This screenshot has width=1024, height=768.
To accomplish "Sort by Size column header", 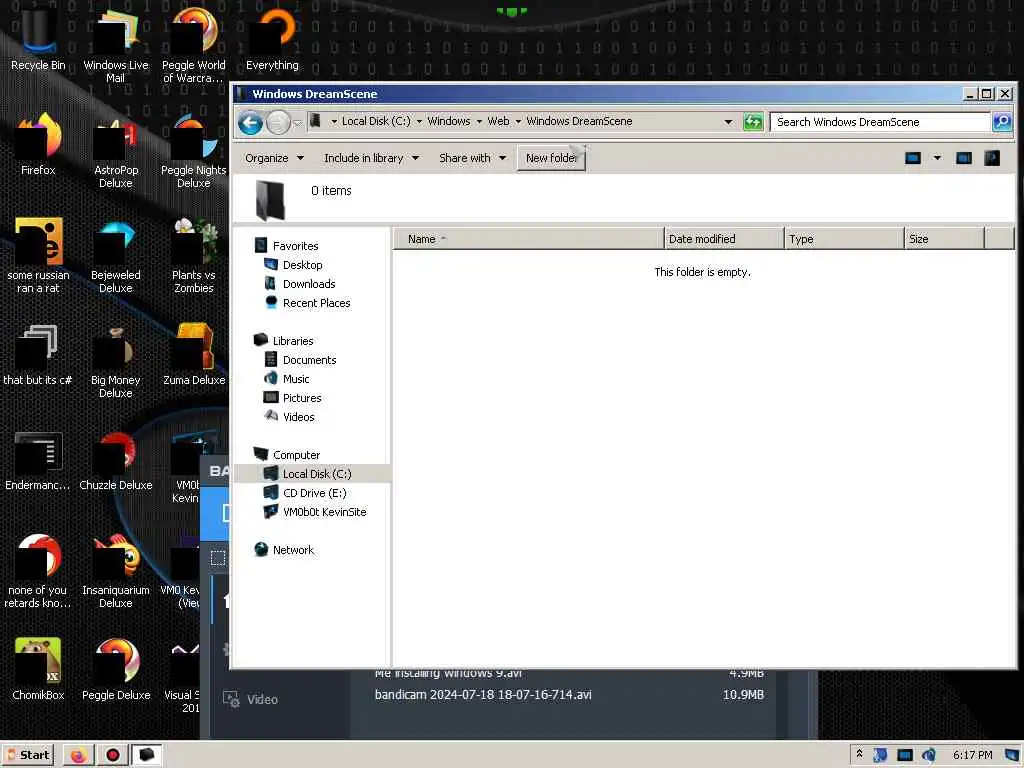I will click(944, 239).
